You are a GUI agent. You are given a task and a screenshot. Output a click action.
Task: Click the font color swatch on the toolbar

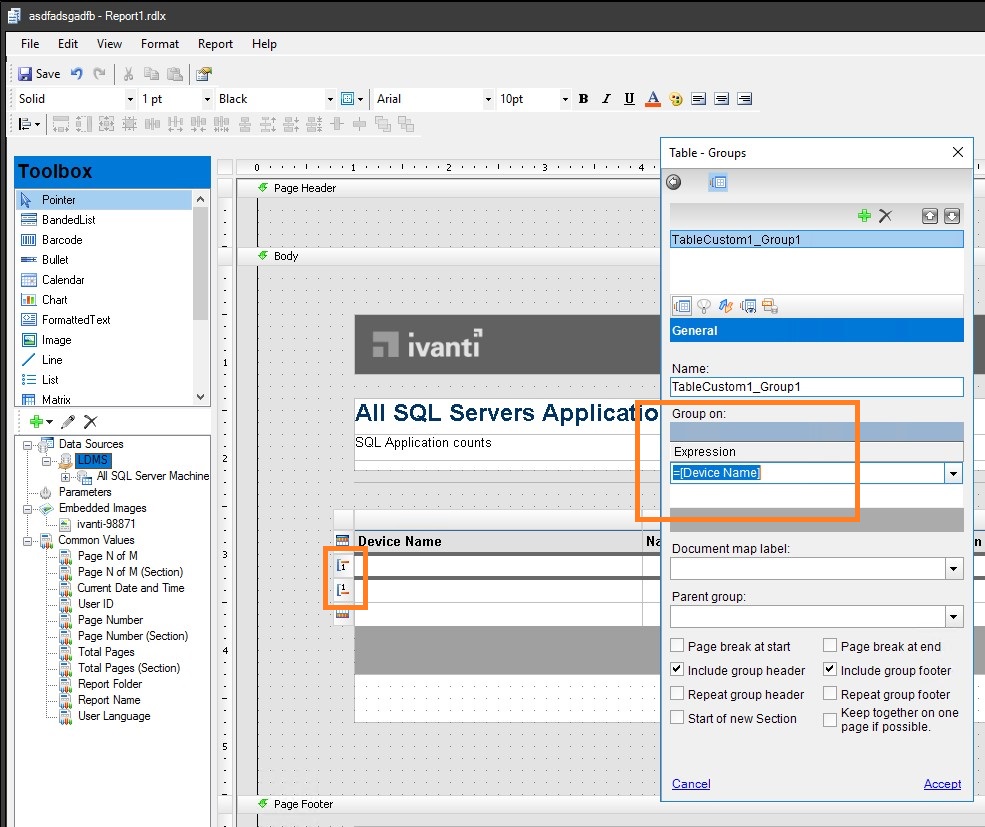point(652,99)
